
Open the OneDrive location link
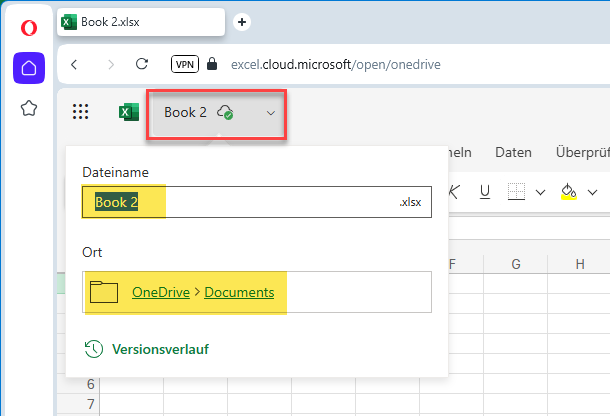(161, 292)
